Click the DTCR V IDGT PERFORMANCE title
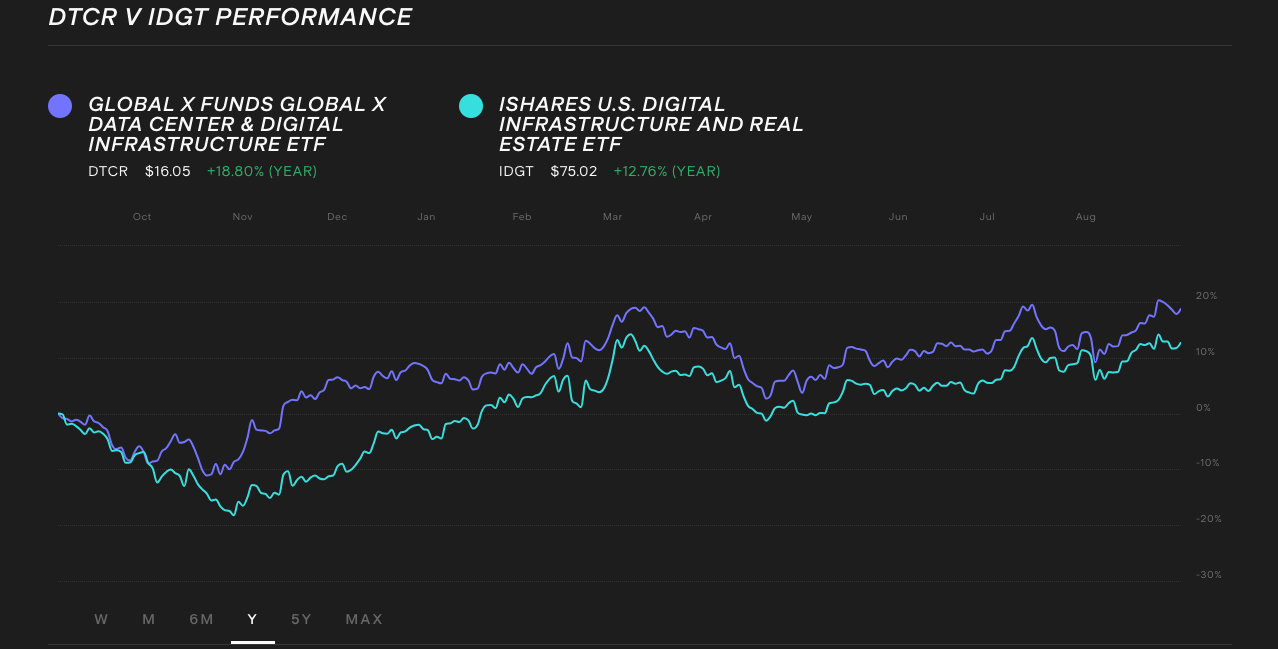This screenshot has width=1278, height=649. click(229, 17)
